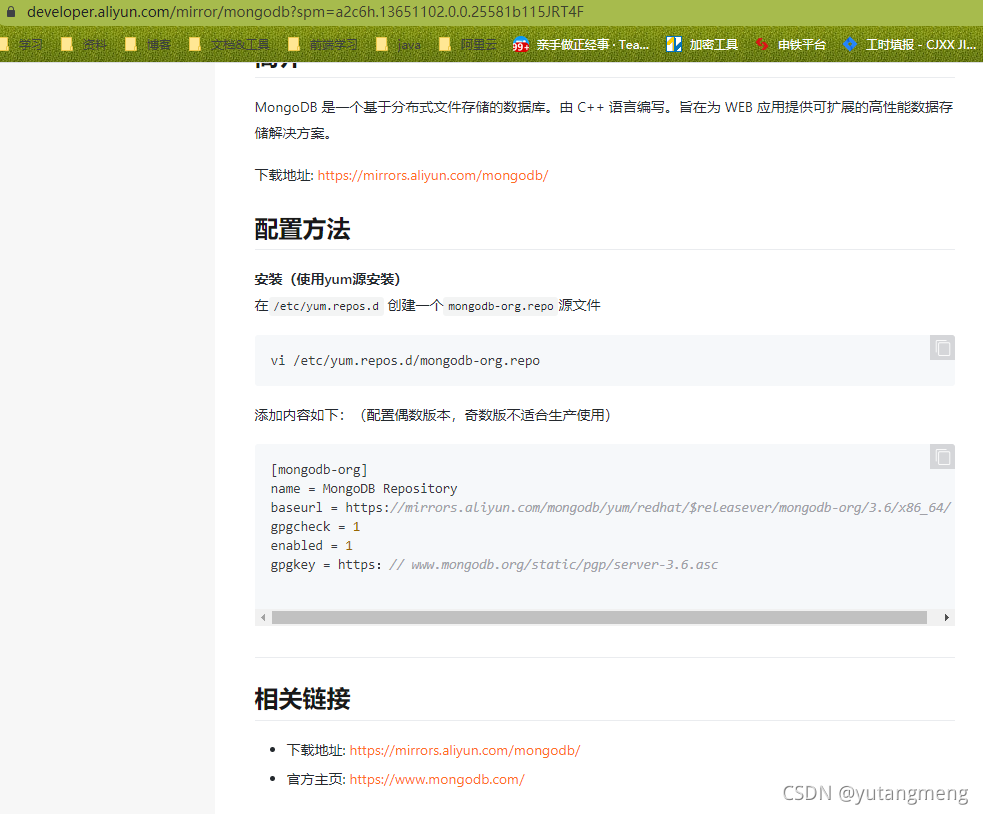983x814 pixels.
Task: Click the lock icon in address bar
Action: click(11, 11)
